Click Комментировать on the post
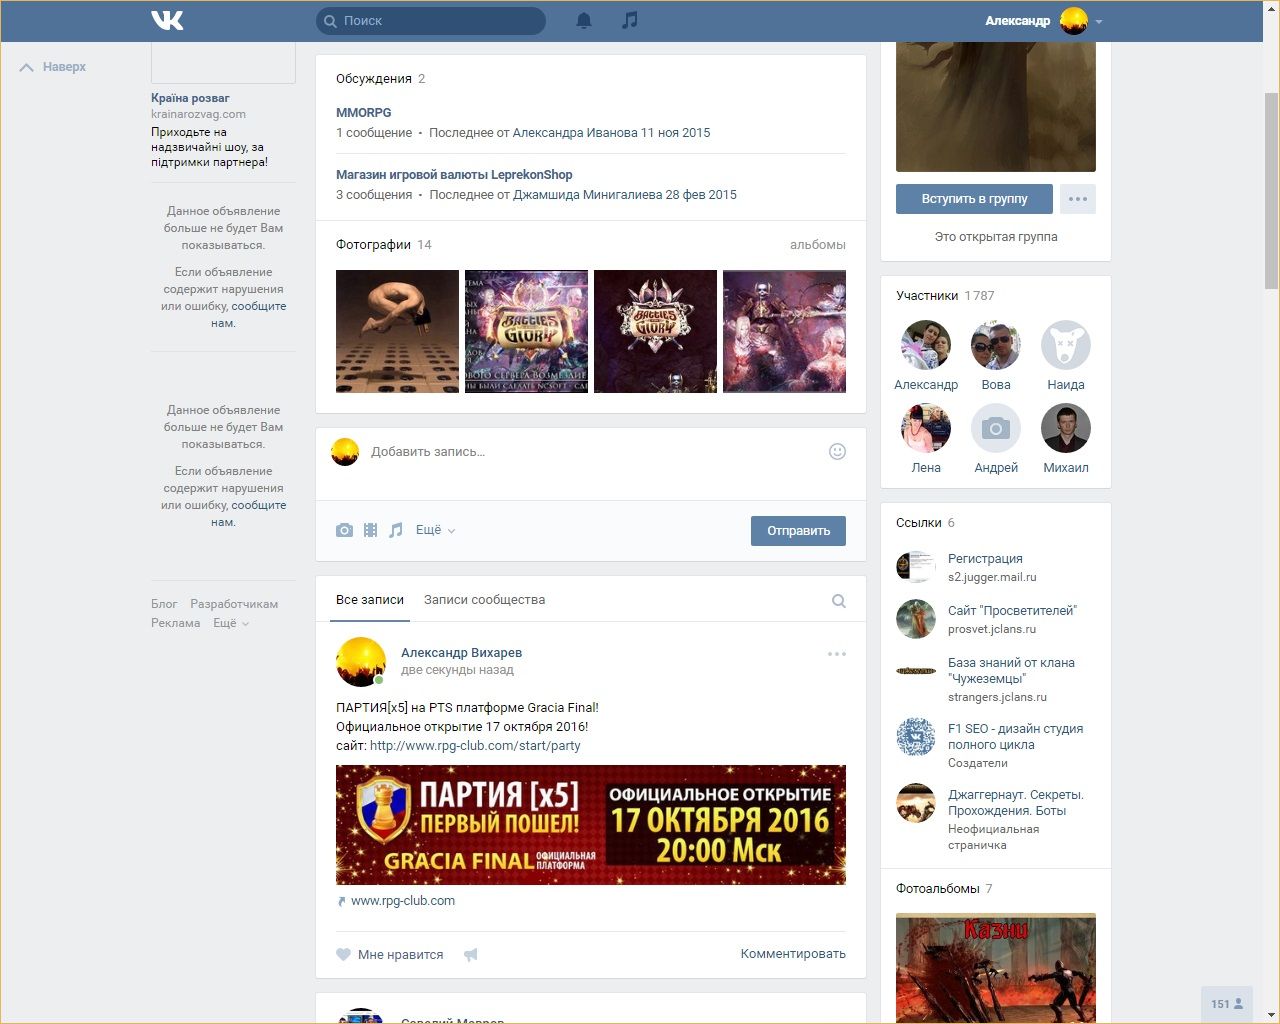 point(793,954)
